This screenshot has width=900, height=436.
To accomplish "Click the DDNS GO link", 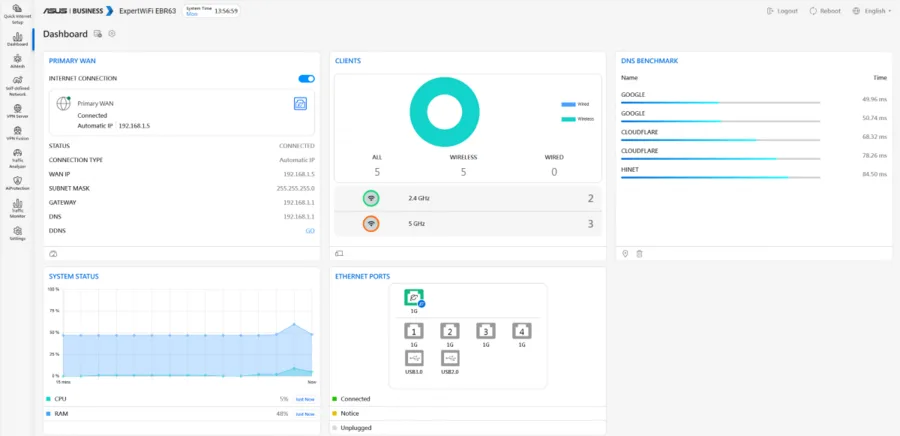I will point(310,231).
